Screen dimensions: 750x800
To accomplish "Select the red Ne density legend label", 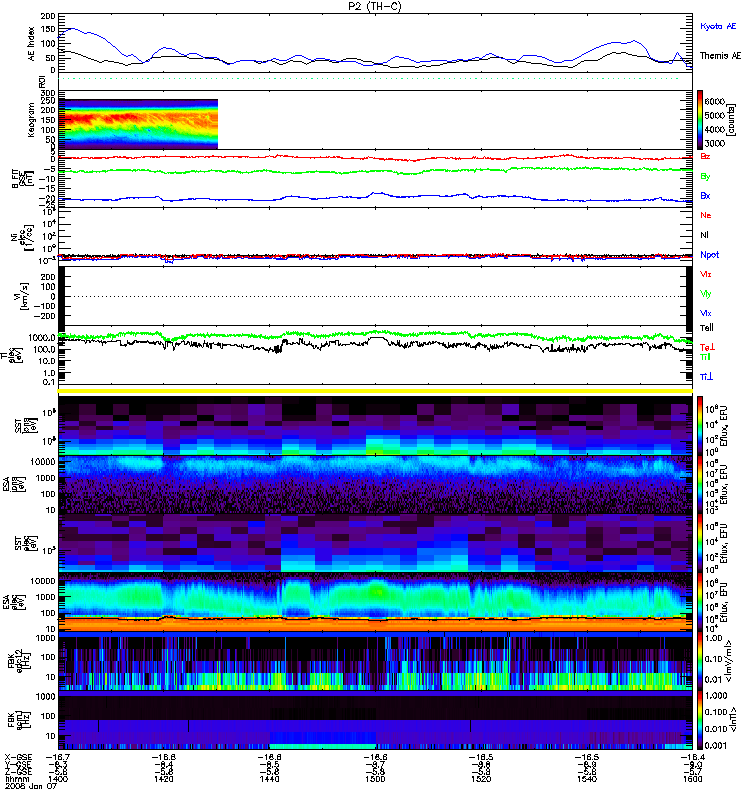I will [706, 215].
